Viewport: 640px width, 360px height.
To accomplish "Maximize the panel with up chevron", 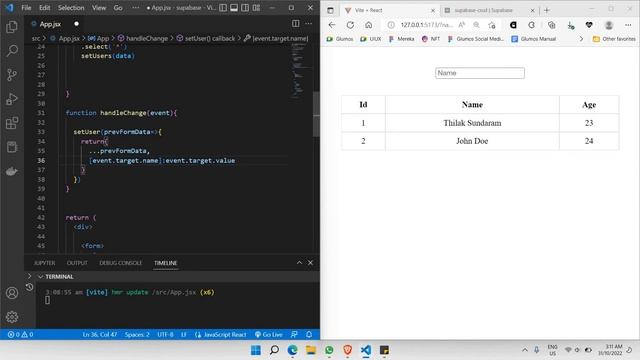I will click(299, 262).
